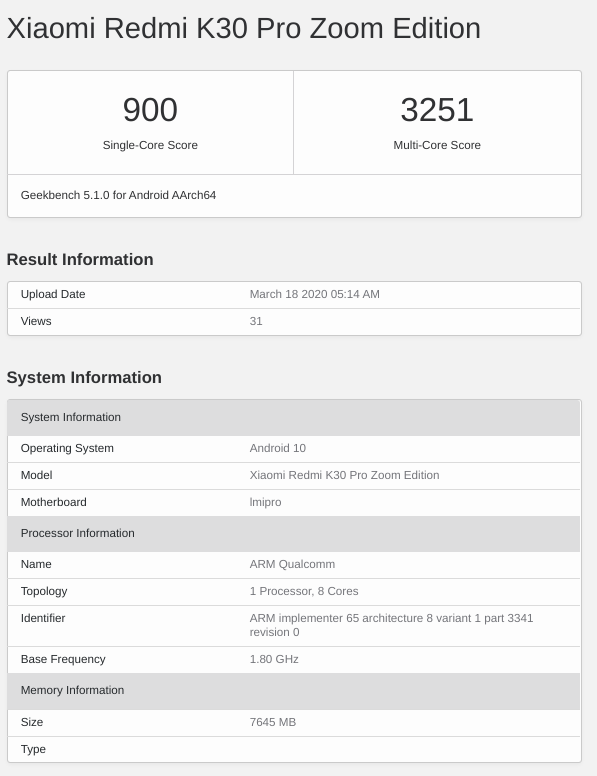Click the 1 Processor, 8 Cores topology value
This screenshot has width=597, height=776.
click(304, 591)
